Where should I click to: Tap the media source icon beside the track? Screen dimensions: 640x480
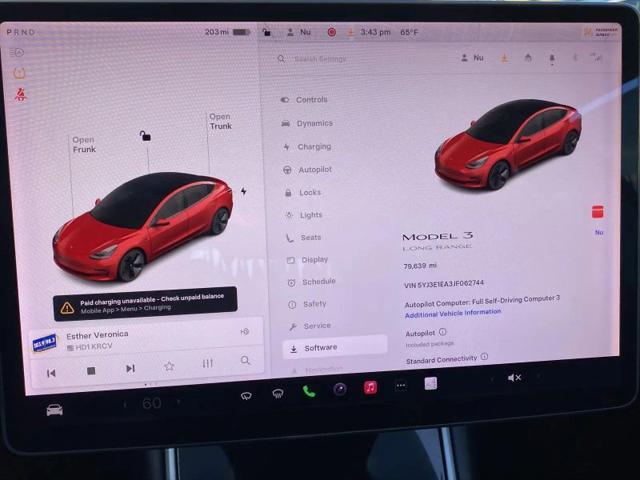(x=244, y=331)
